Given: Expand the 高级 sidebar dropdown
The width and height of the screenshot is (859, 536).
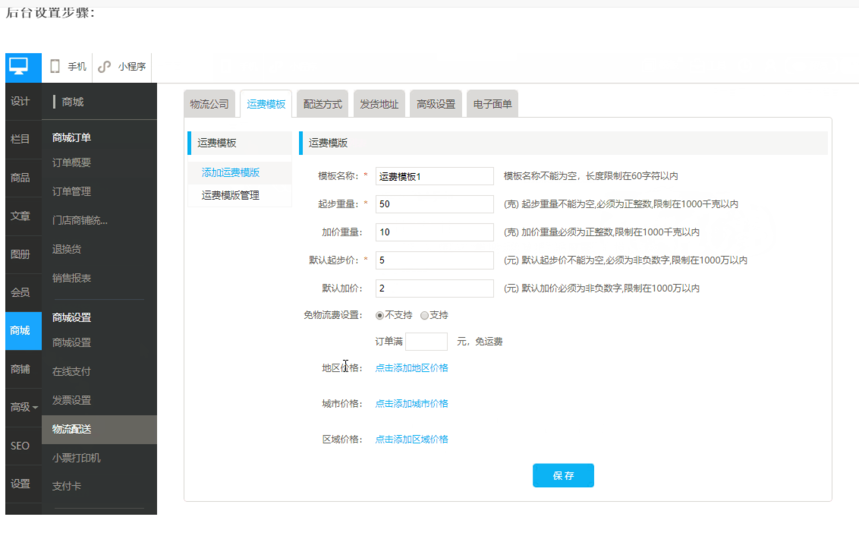Looking at the screenshot, I should pyautogui.click(x=23, y=407).
